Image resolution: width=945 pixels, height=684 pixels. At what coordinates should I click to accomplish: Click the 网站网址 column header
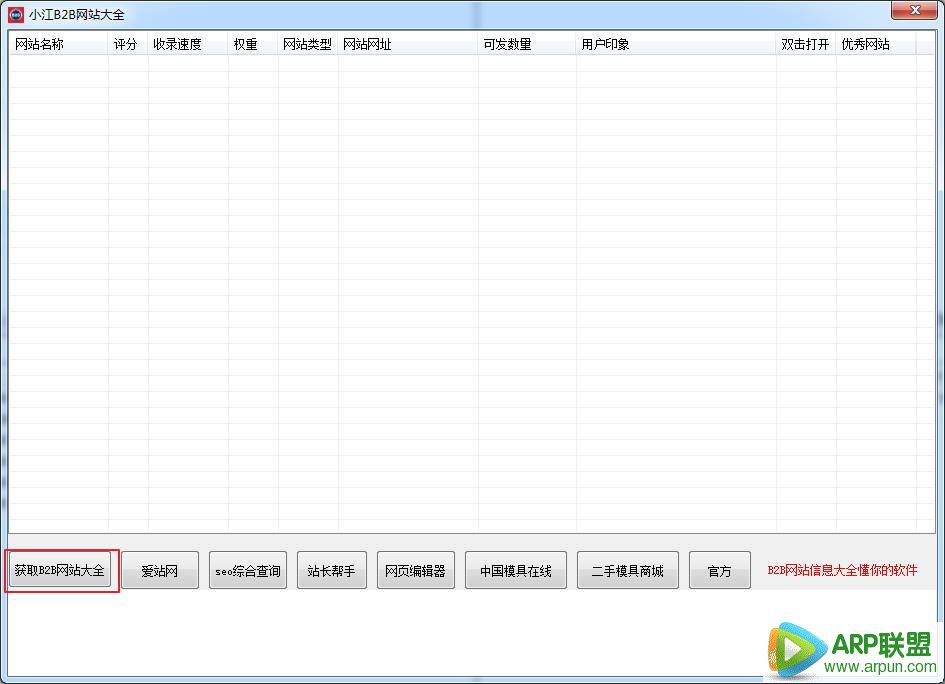pos(407,45)
